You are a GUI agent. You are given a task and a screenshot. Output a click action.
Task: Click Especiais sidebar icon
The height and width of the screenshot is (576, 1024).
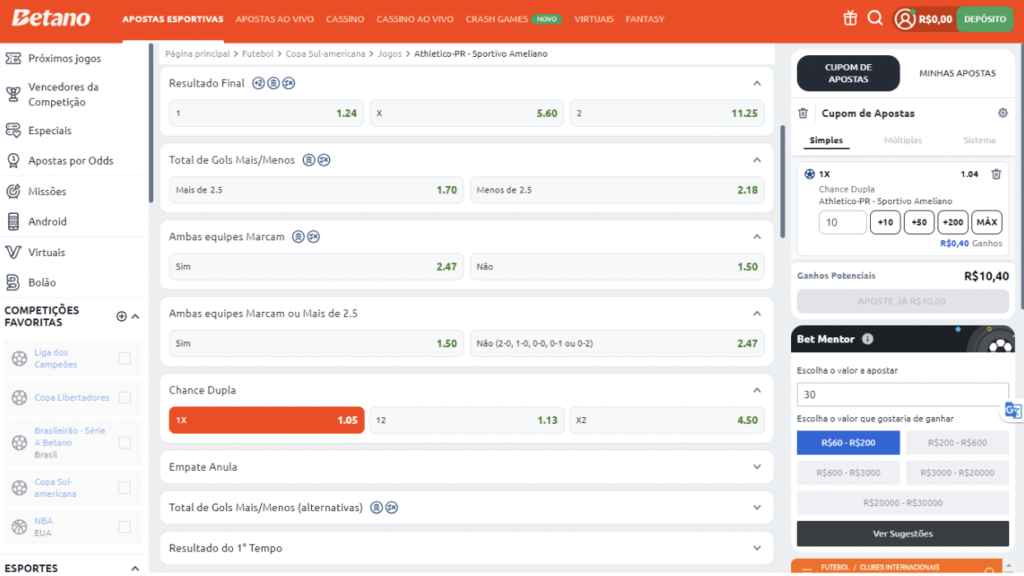coord(13,130)
